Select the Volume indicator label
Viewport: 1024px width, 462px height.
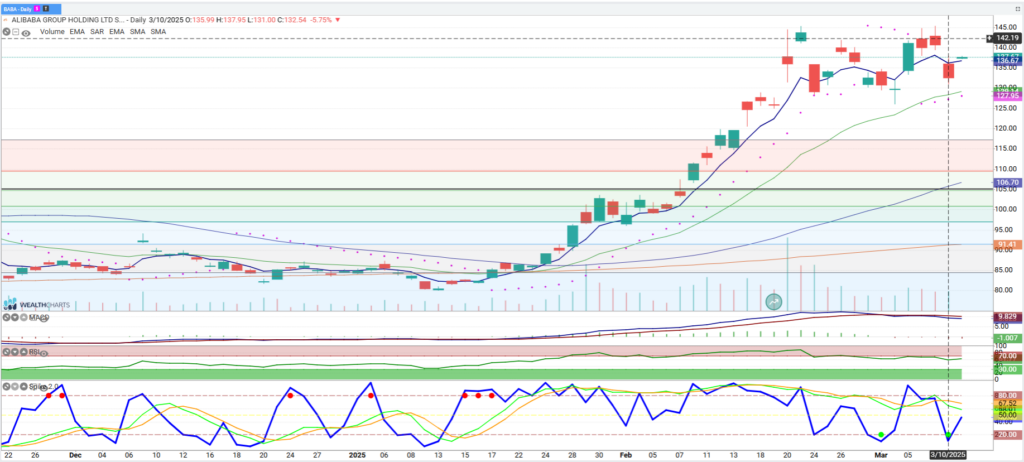pyautogui.click(x=52, y=31)
